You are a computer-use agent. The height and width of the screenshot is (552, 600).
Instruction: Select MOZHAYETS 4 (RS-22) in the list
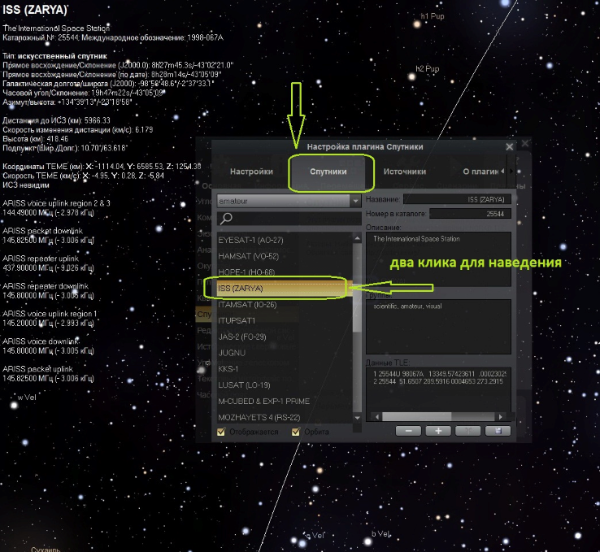pyautogui.click(x=285, y=417)
